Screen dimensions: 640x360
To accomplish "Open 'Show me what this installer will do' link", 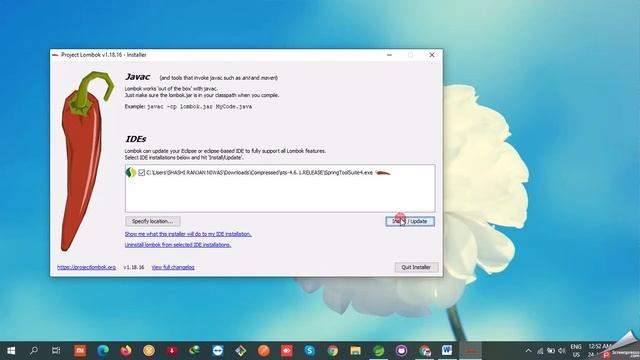I will coord(188,234).
